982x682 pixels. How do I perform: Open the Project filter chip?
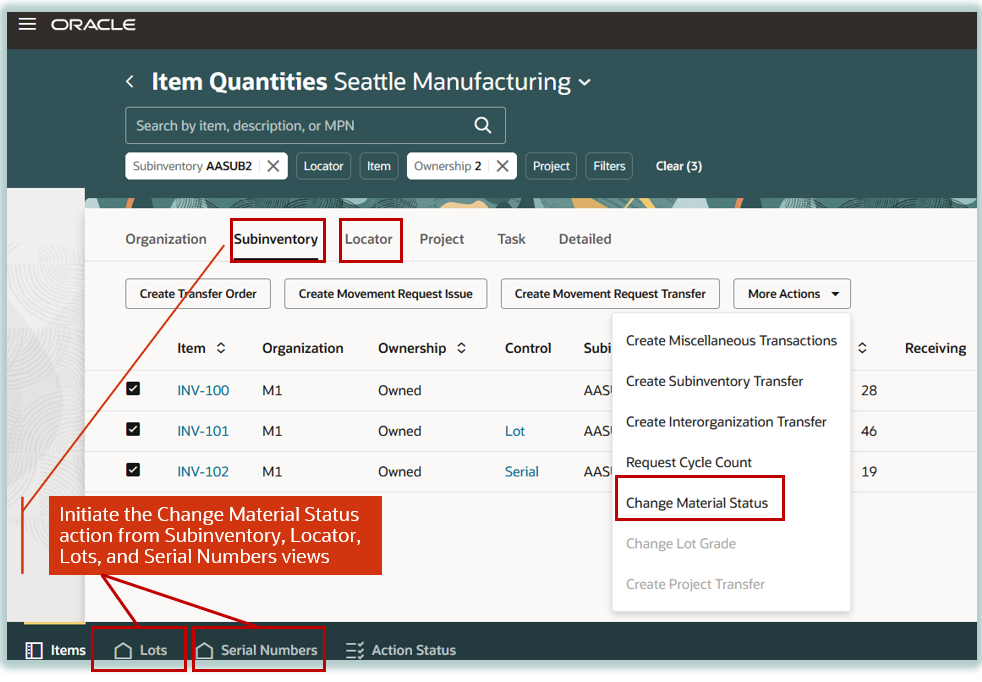550,166
